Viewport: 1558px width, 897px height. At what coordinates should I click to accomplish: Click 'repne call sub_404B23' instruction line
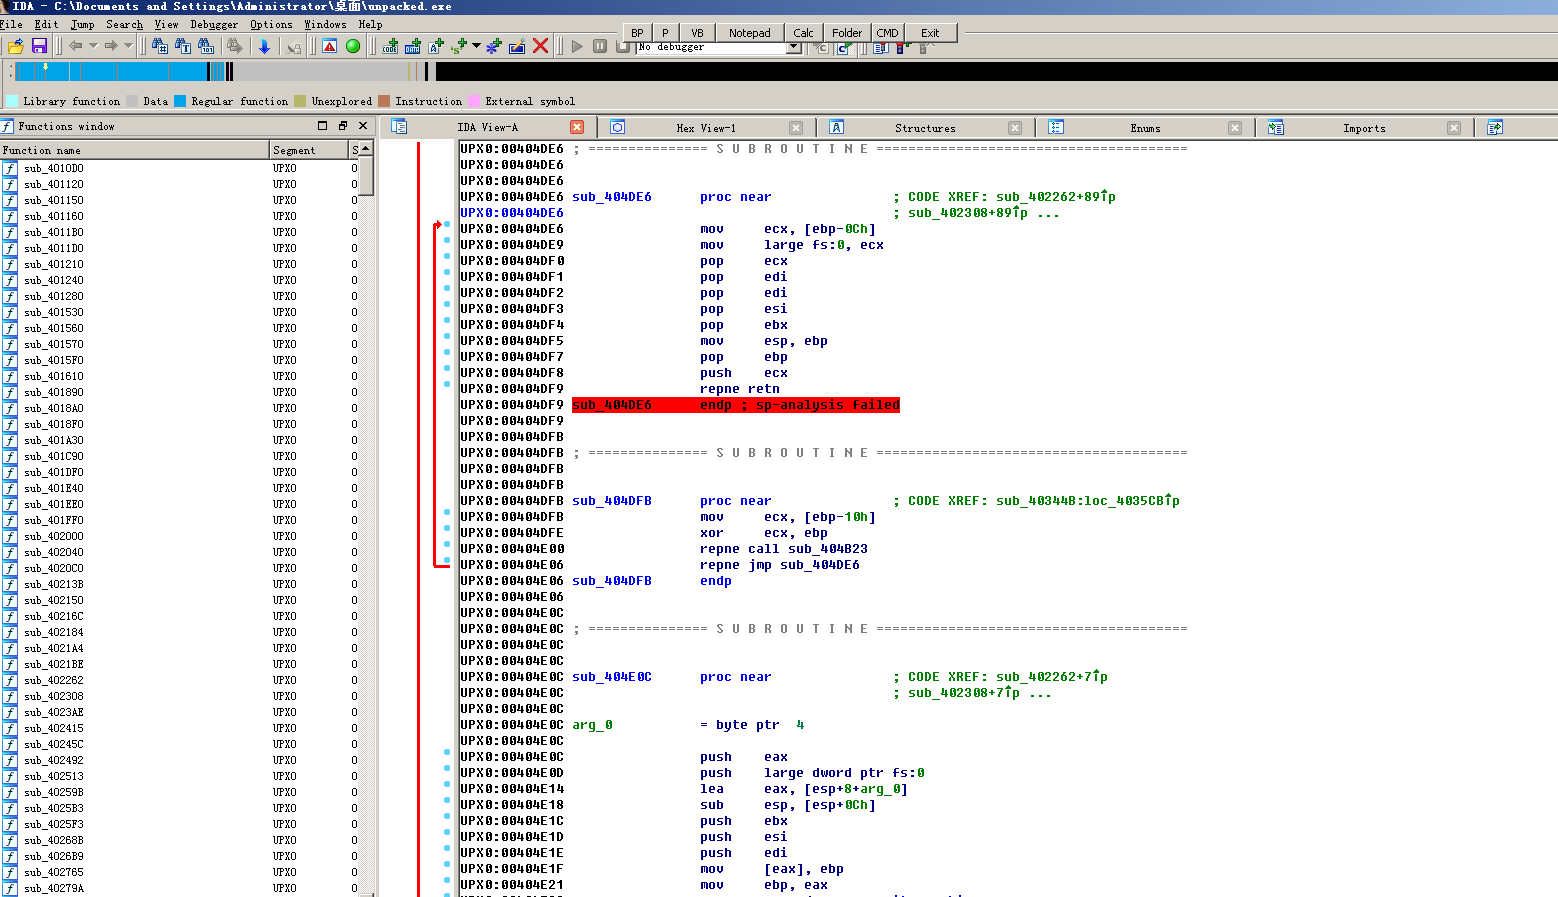(784, 549)
